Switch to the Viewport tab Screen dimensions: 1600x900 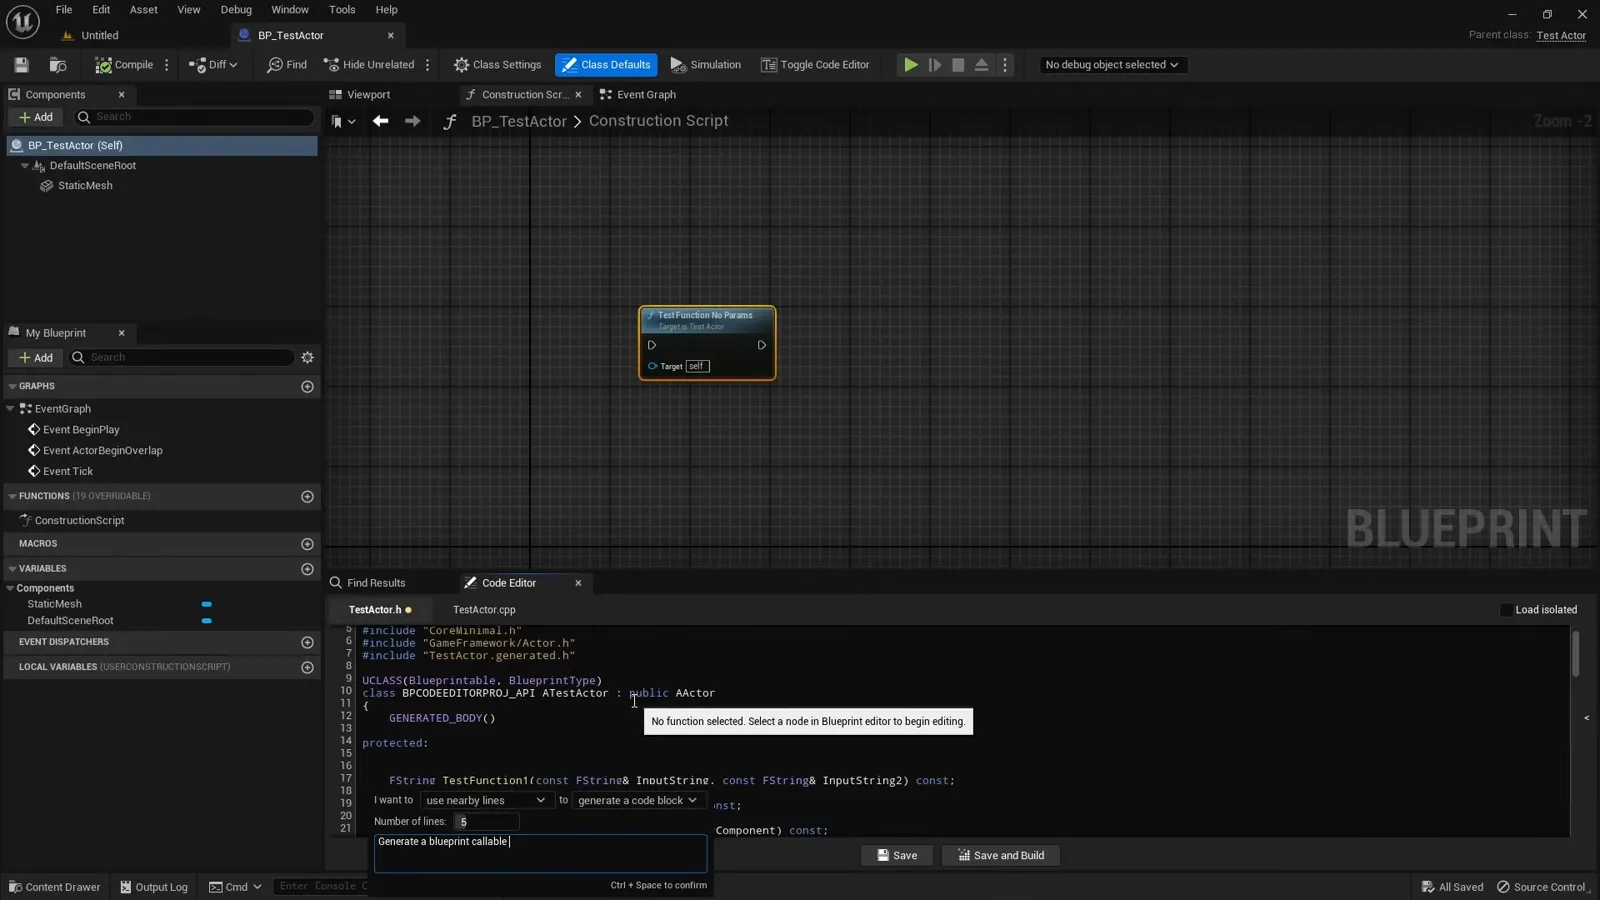[x=368, y=95]
